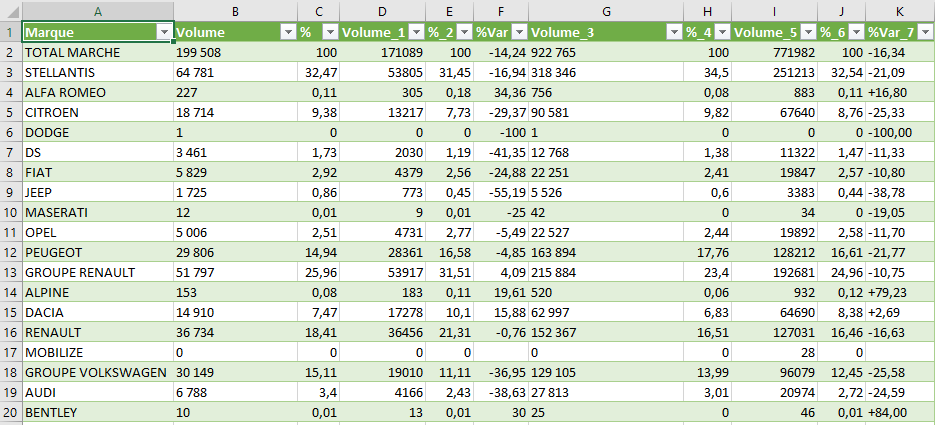Select column D header
This screenshot has height=425, width=935.
[383, 11]
